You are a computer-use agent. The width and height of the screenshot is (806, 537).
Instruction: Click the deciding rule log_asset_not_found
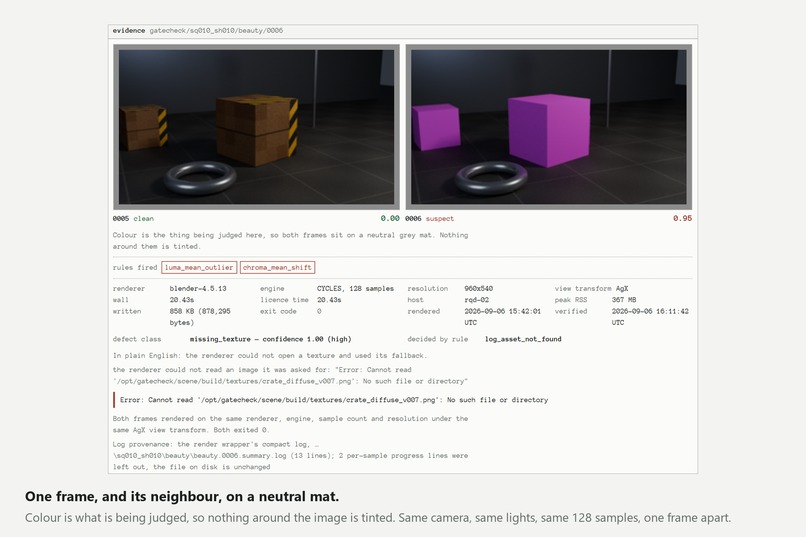[x=523, y=339]
